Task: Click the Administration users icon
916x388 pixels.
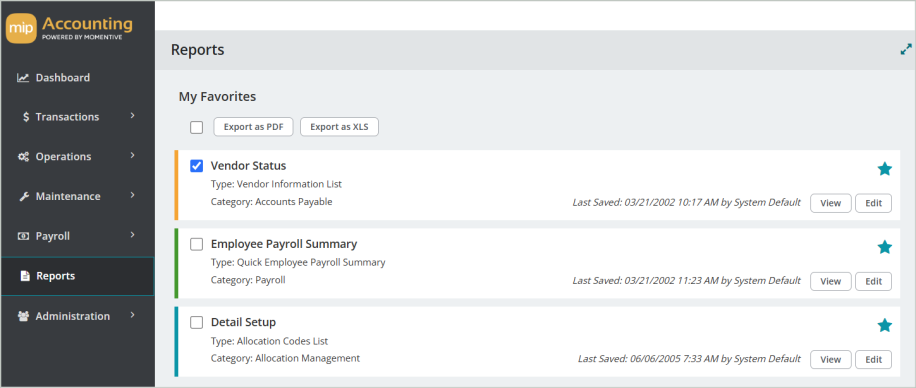Action: click(x=23, y=316)
